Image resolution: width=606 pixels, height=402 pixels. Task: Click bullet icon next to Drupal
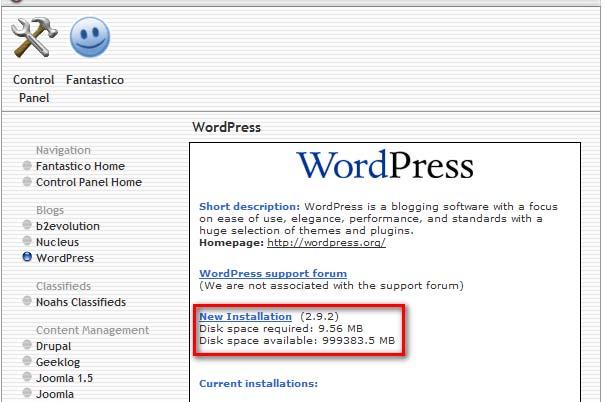click(27, 346)
